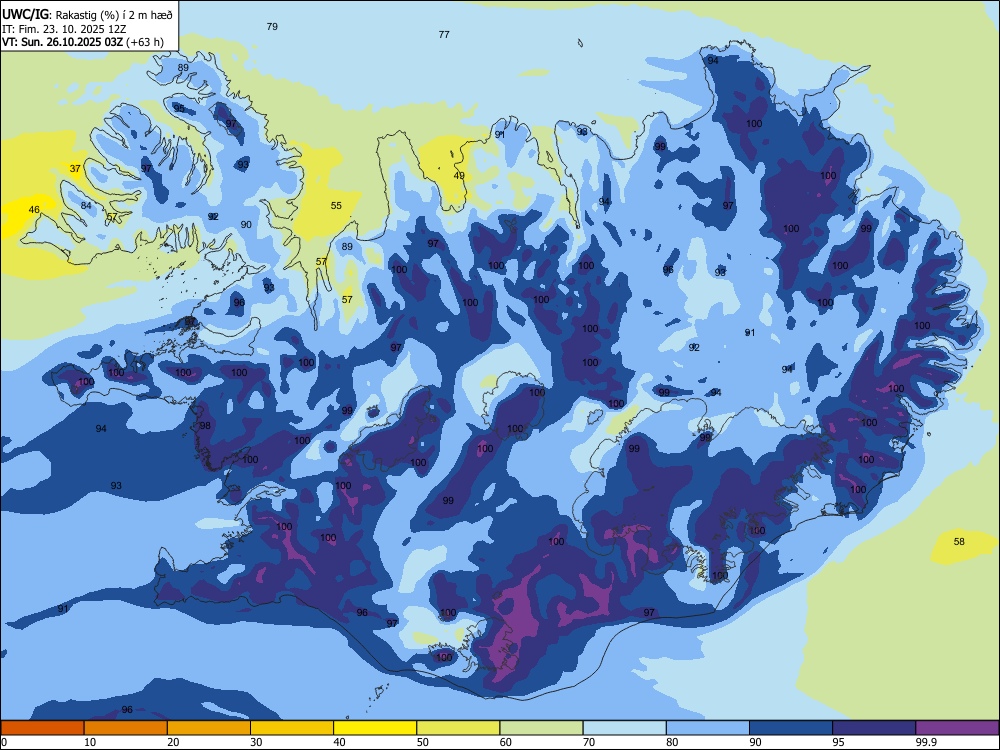Image resolution: width=1000 pixels, height=750 pixels.
Task: Click the humidity value 77 over the sea
Action: [x=444, y=34]
